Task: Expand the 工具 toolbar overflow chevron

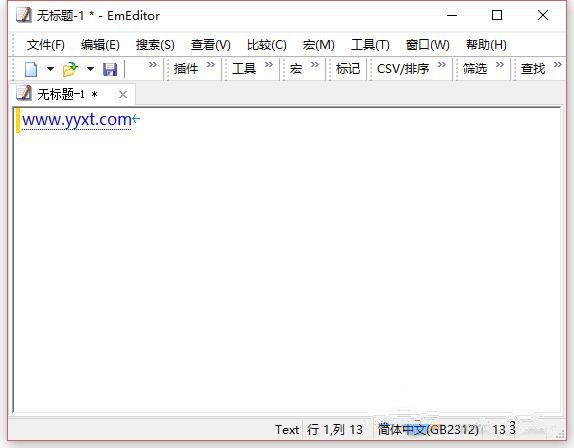Action: [x=269, y=65]
